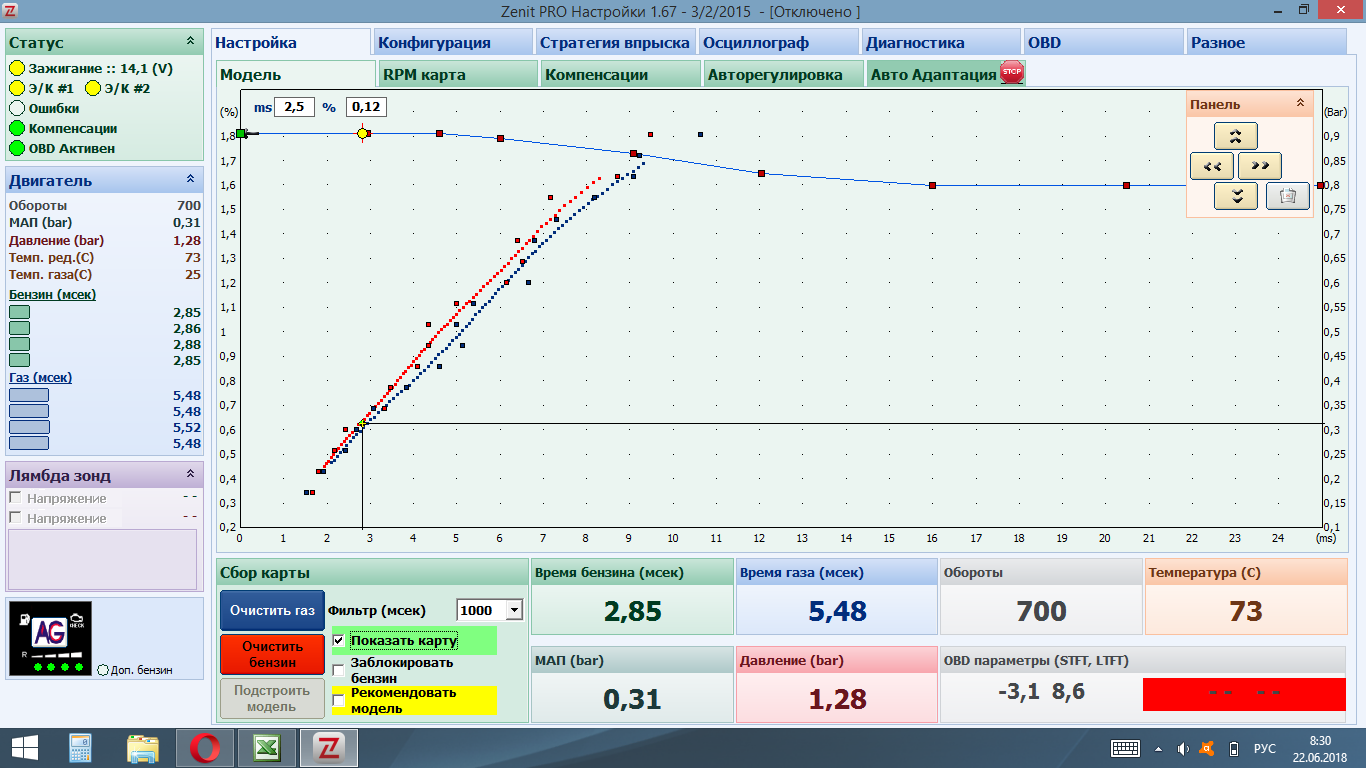
Task: Open File Explorer from the taskbar
Action: pos(143,748)
